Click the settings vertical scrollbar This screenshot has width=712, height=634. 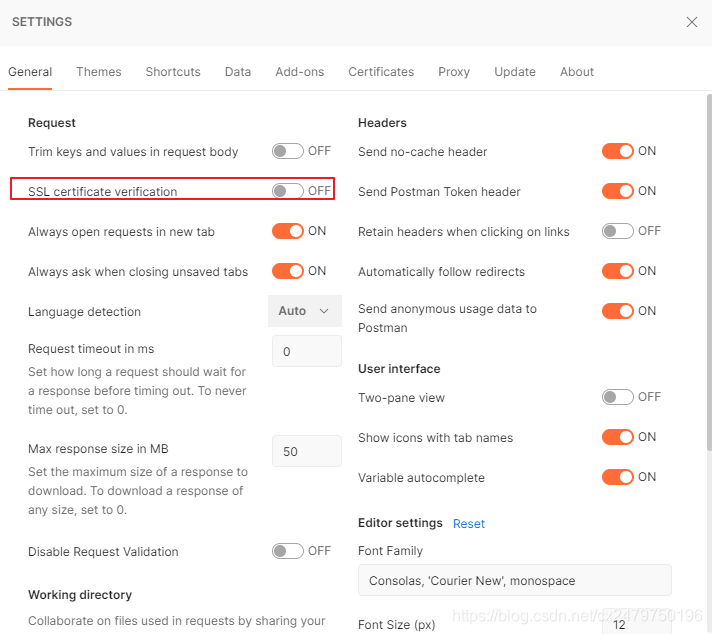tap(709, 272)
